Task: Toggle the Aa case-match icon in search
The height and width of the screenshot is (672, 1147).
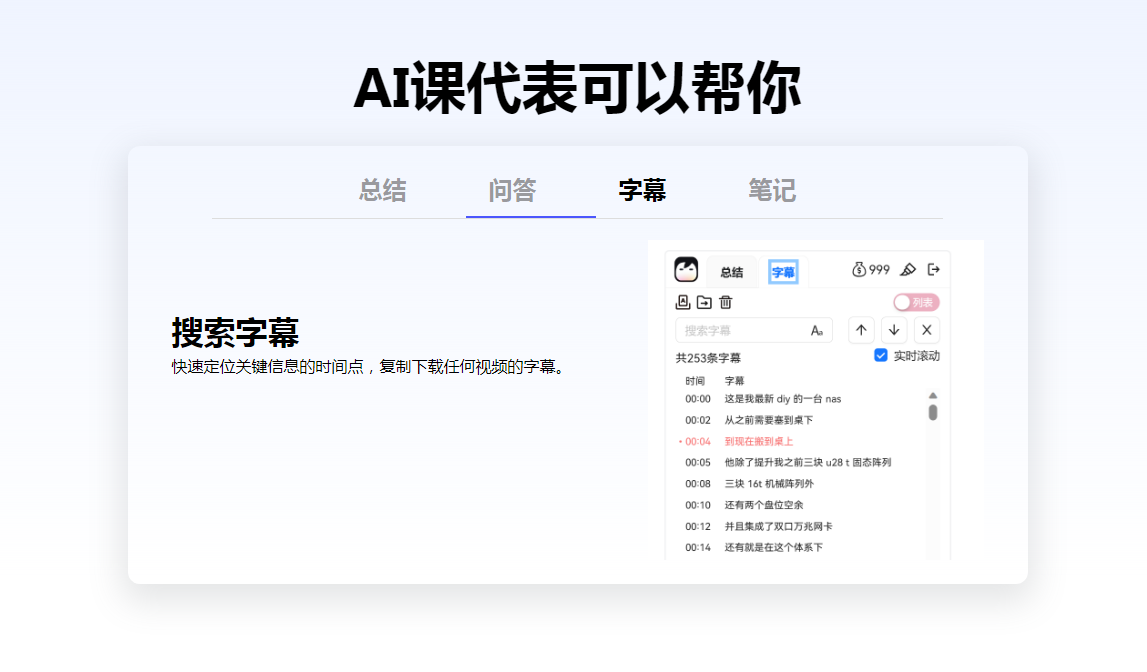Action: tap(817, 331)
